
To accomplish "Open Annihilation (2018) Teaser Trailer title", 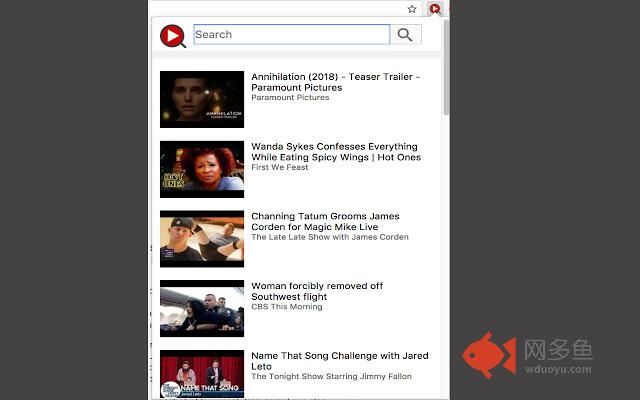I will click(336, 82).
